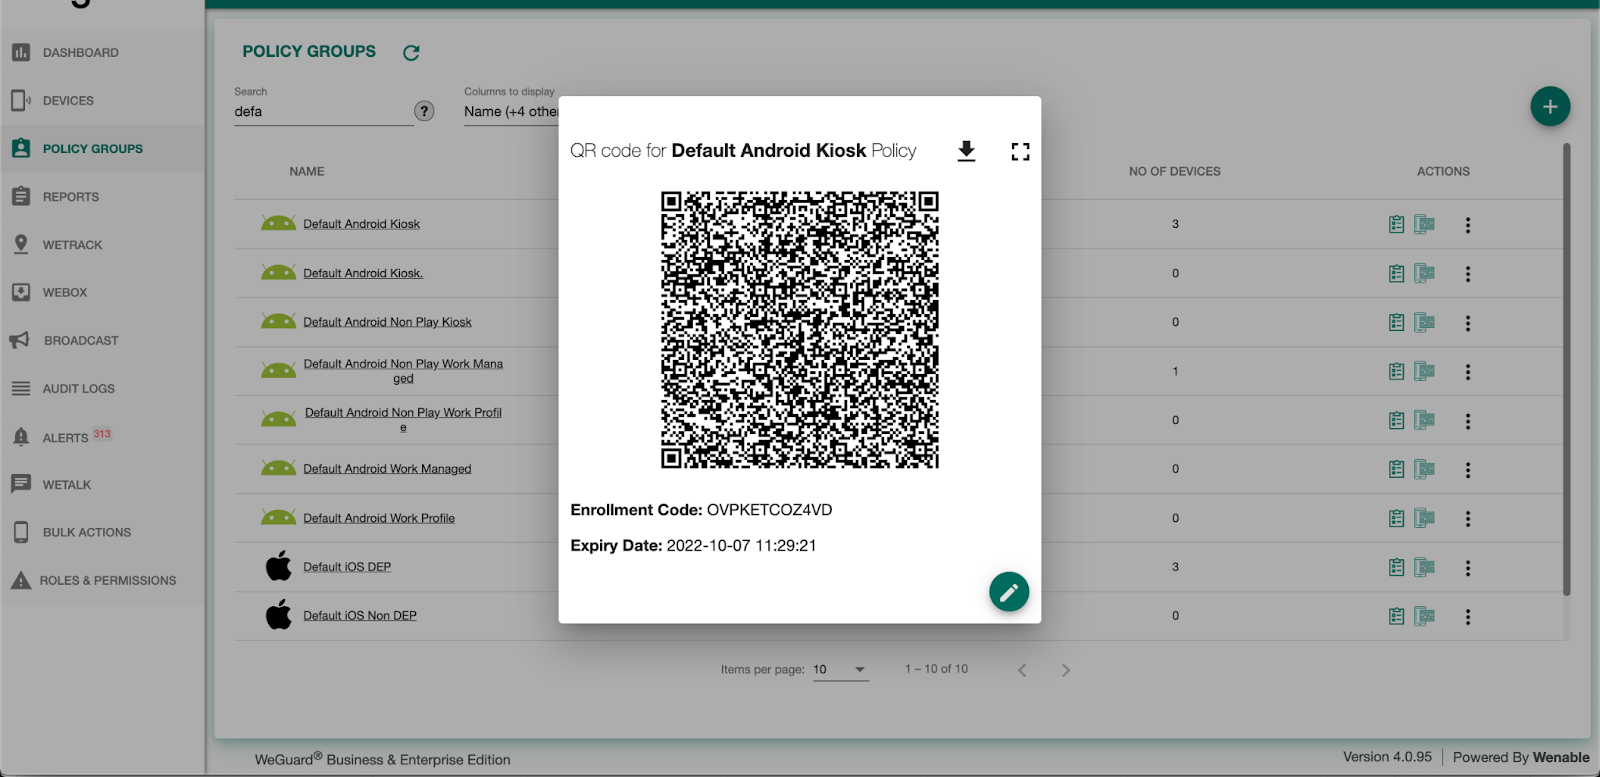This screenshot has width=1600, height=777.
Task: Show QR code icon for Default Android Work Profile
Action: pos(1425,519)
